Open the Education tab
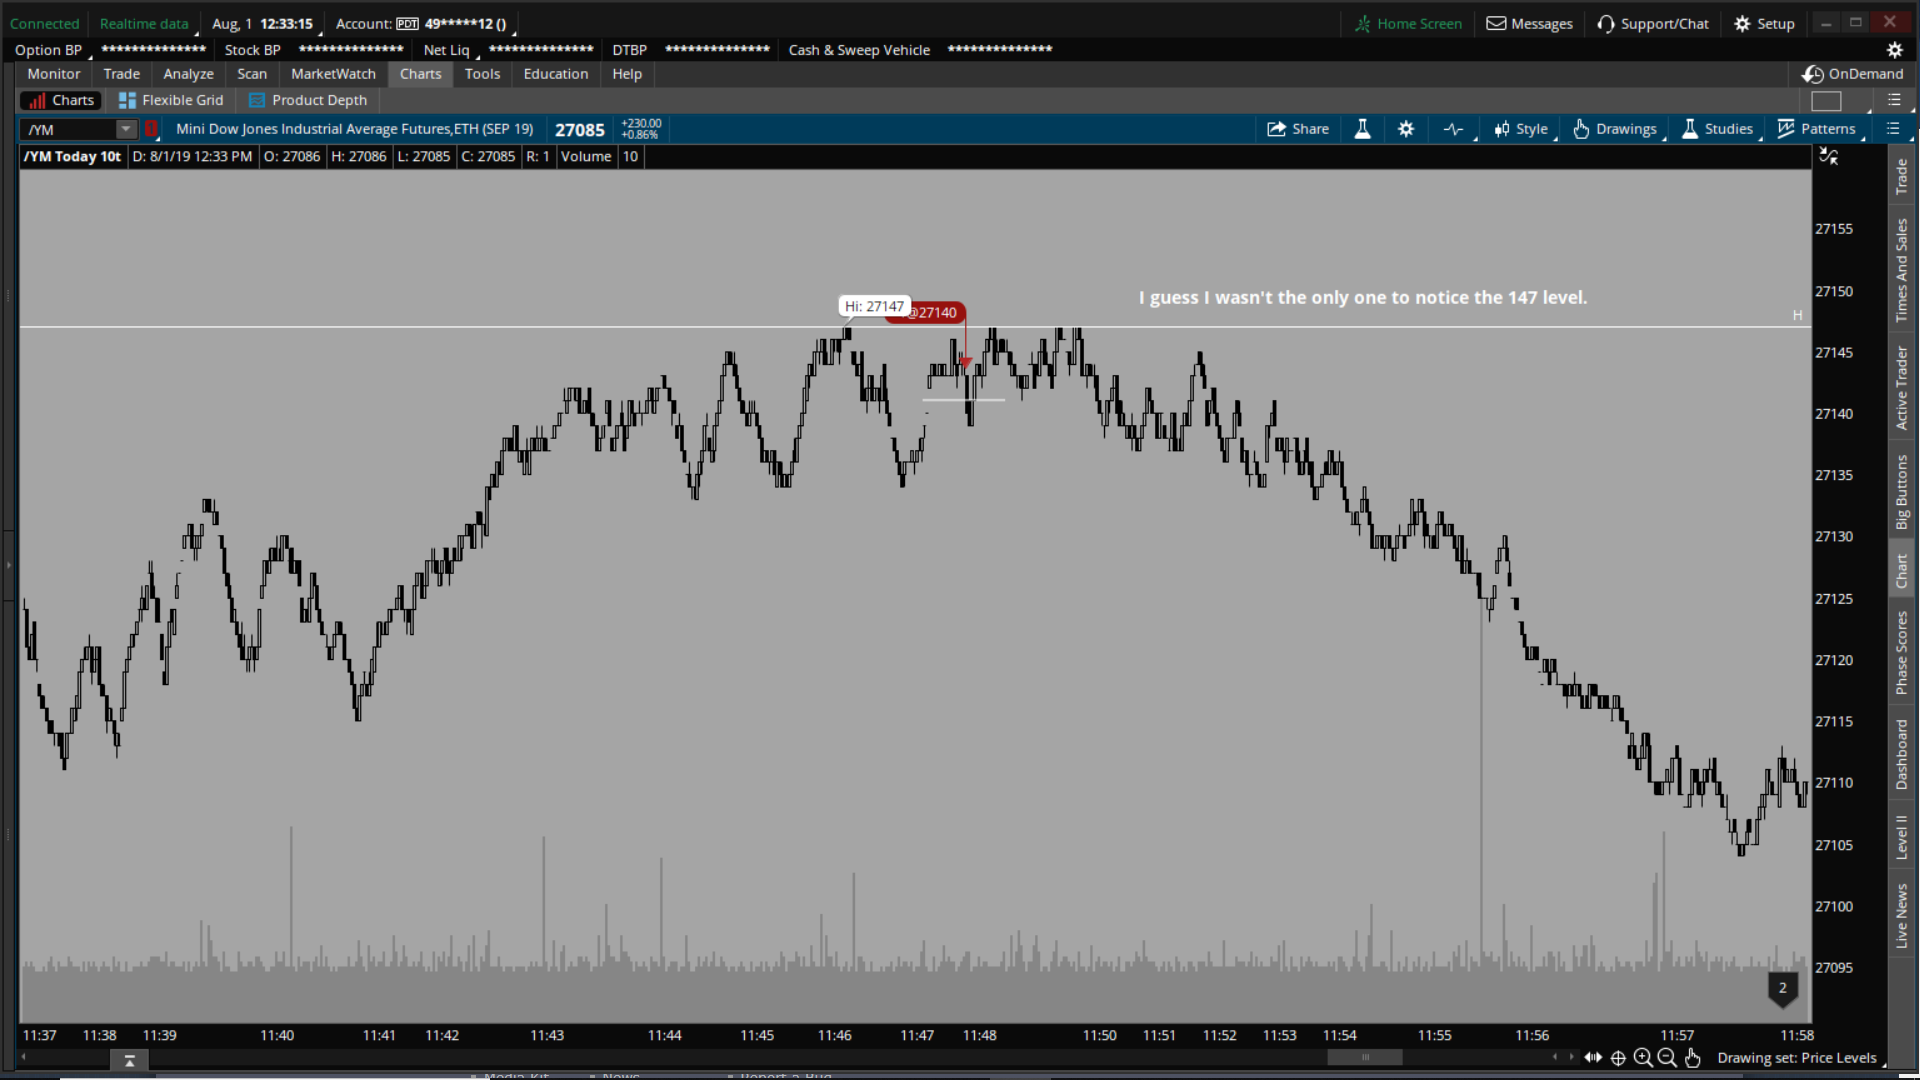The height and width of the screenshot is (1080, 1920). tap(556, 74)
